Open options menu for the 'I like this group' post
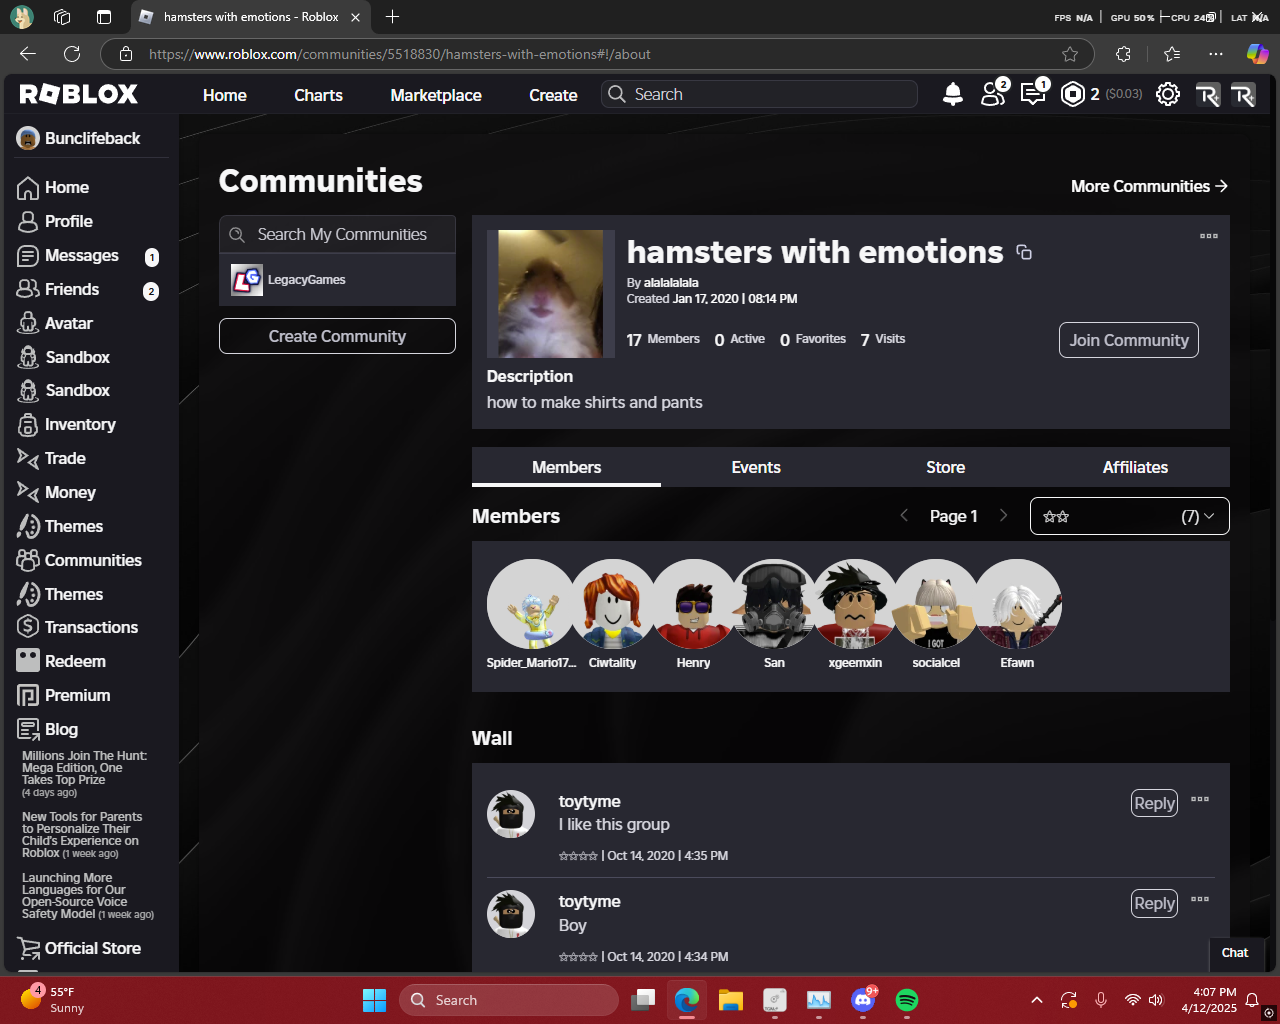 (1200, 799)
